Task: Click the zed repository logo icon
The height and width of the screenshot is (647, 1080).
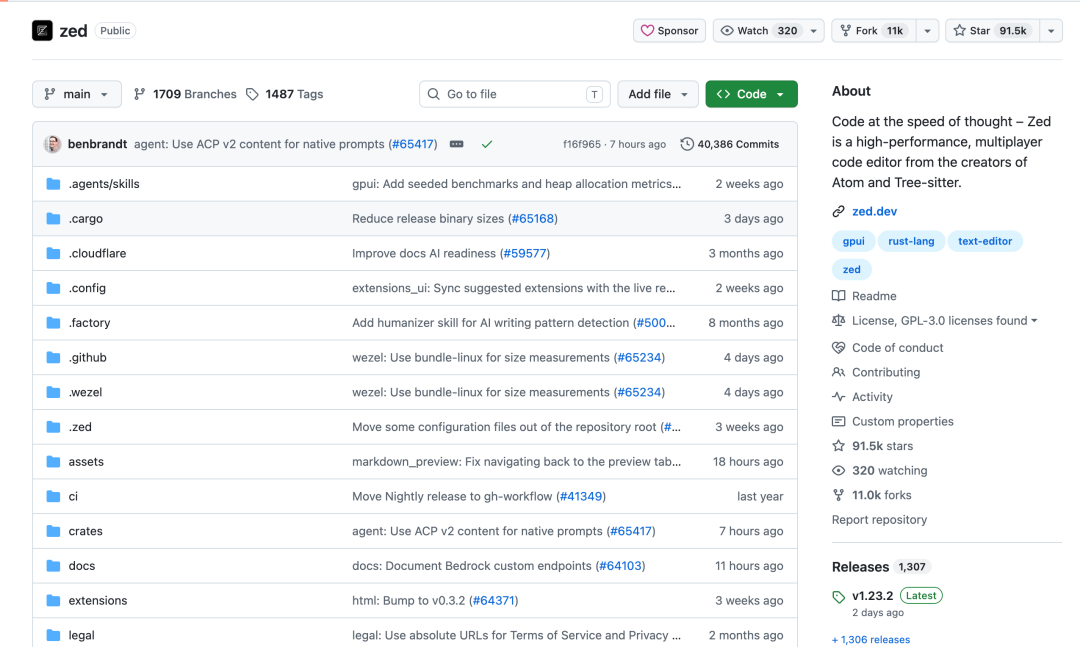Action: click(x=42, y=30)
